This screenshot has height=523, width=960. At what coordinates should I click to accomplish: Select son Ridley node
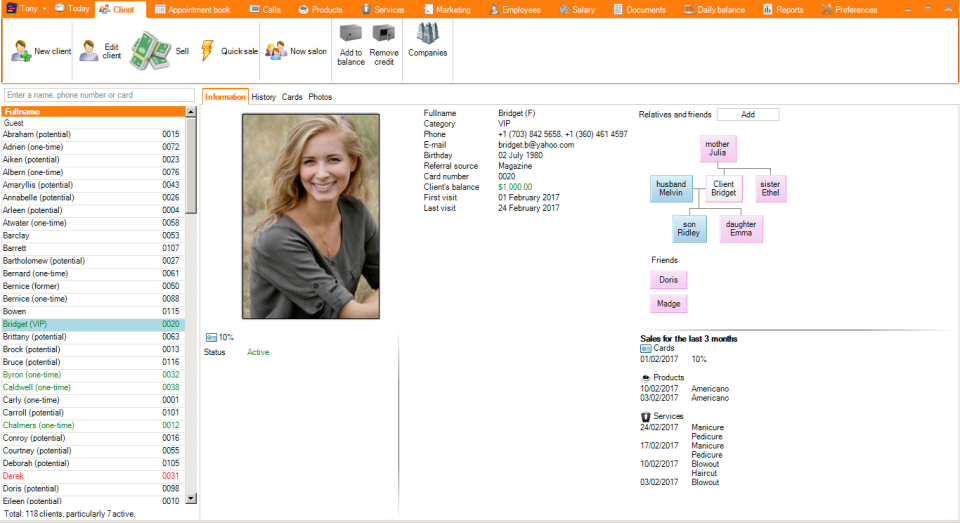click(689, 228)
